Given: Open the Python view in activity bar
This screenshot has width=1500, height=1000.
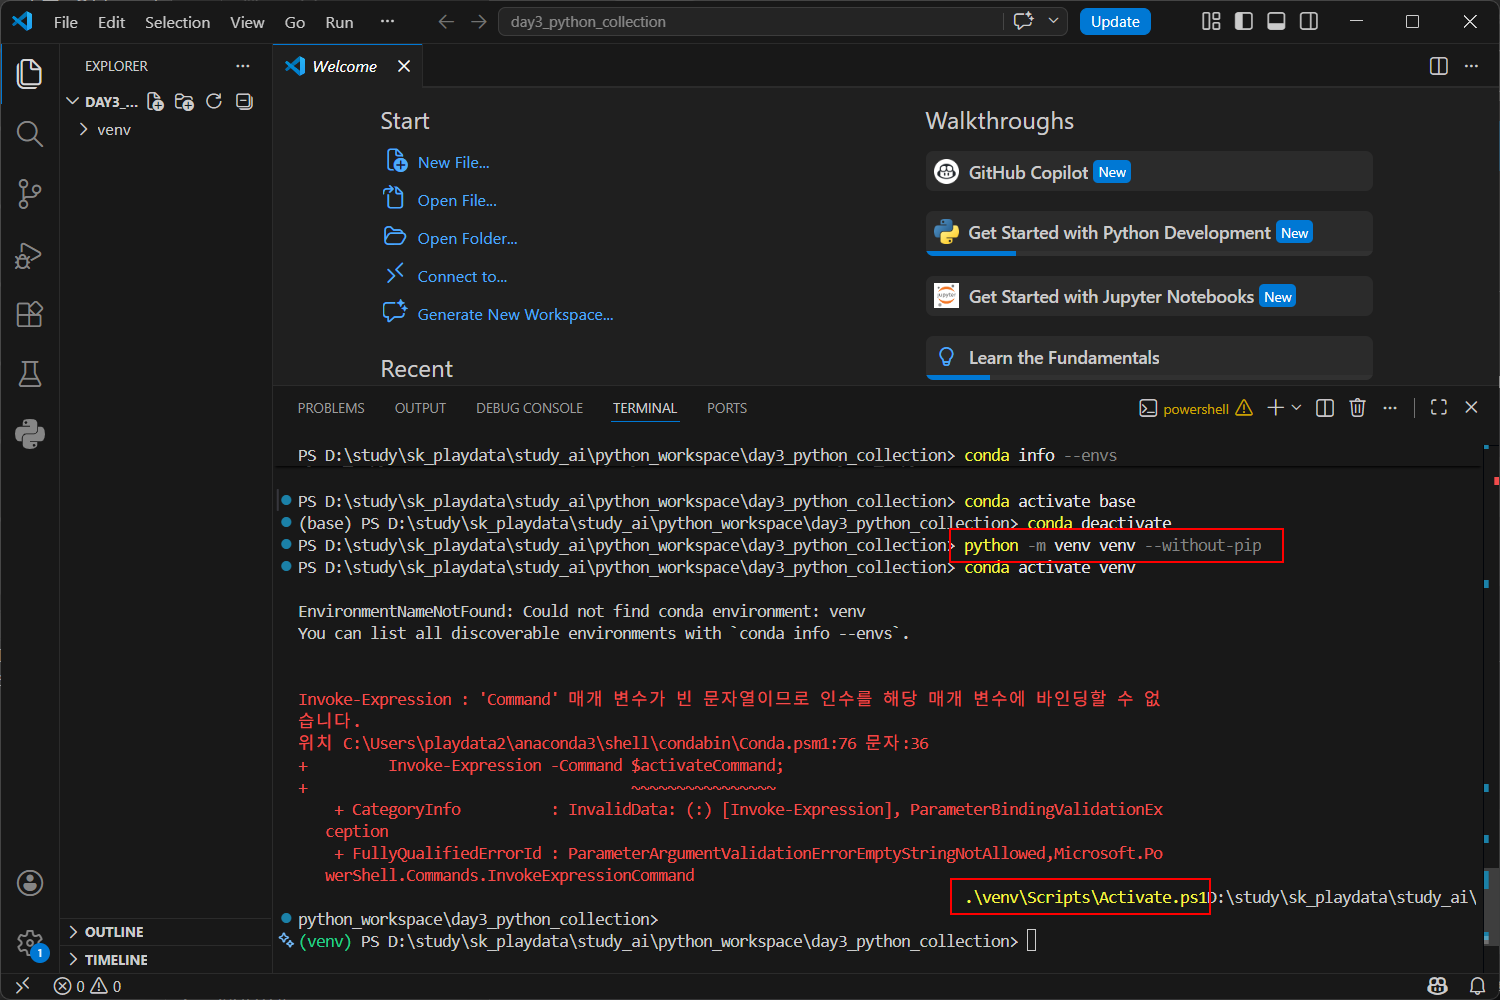Looking at the screenshot, I should (x=30, y=434).
